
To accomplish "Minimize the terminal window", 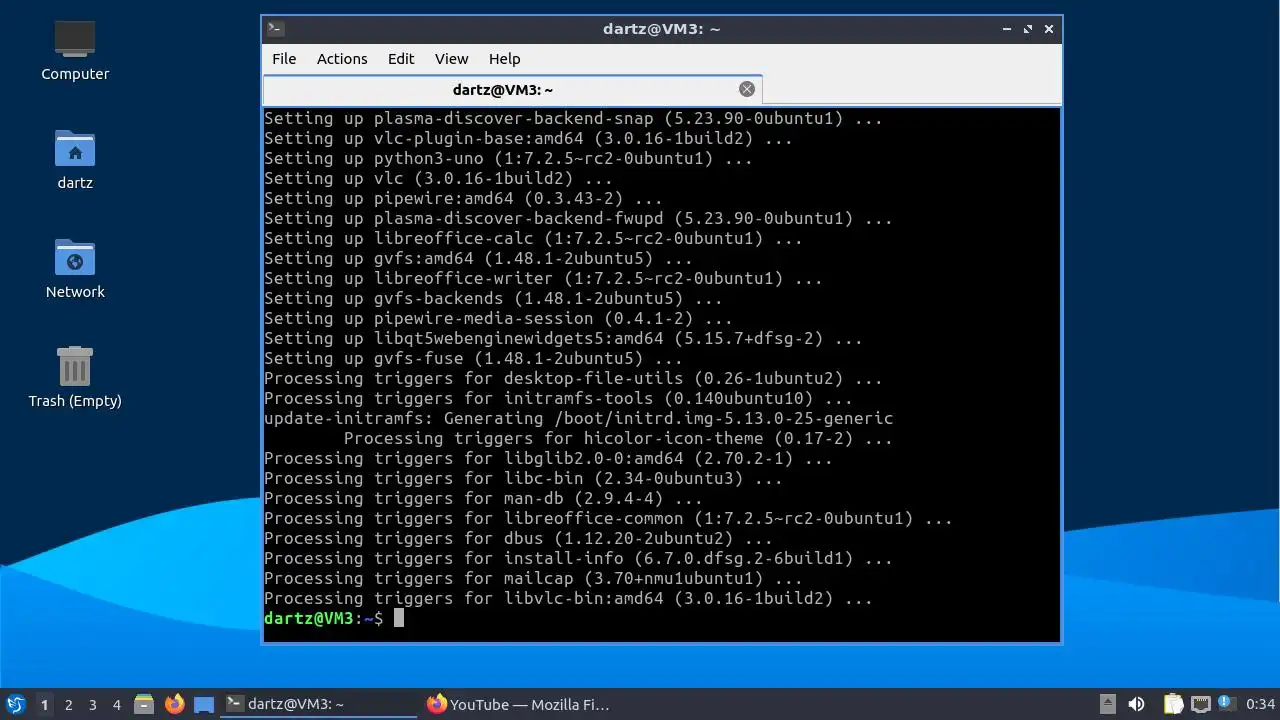I will pyautogui.click(x=1007, y=29).
